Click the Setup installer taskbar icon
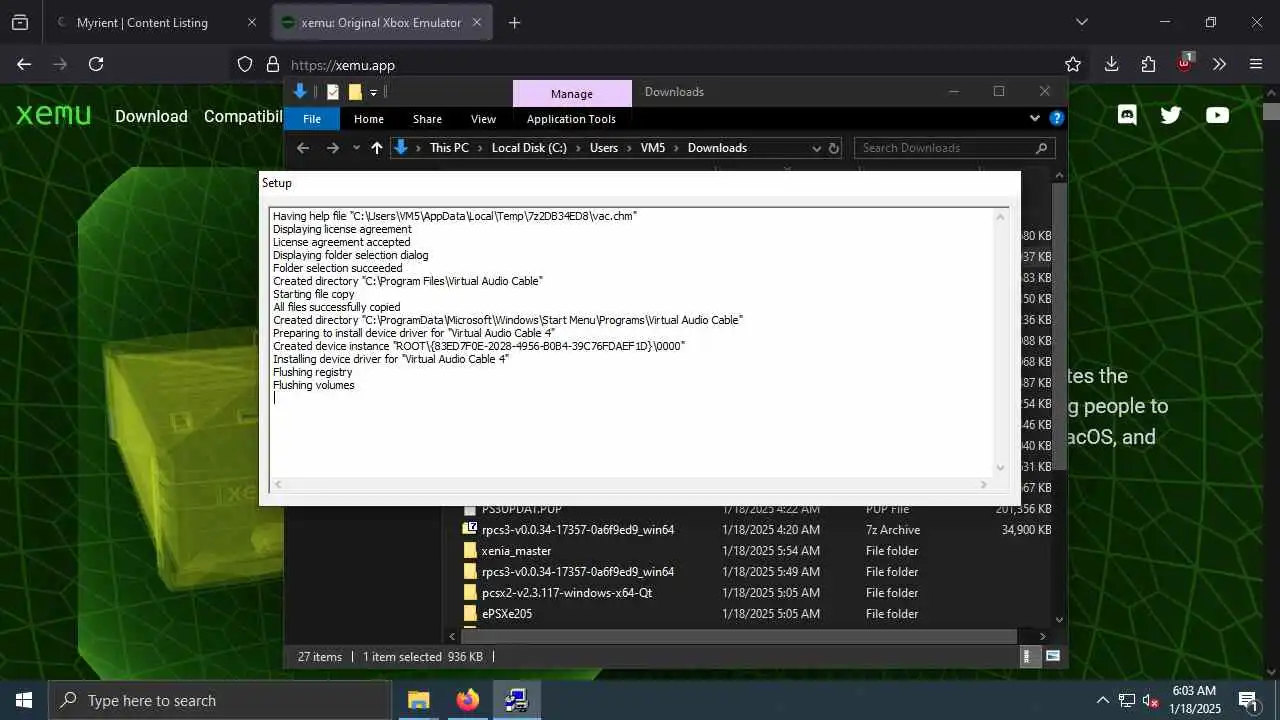 click(516, 700)
